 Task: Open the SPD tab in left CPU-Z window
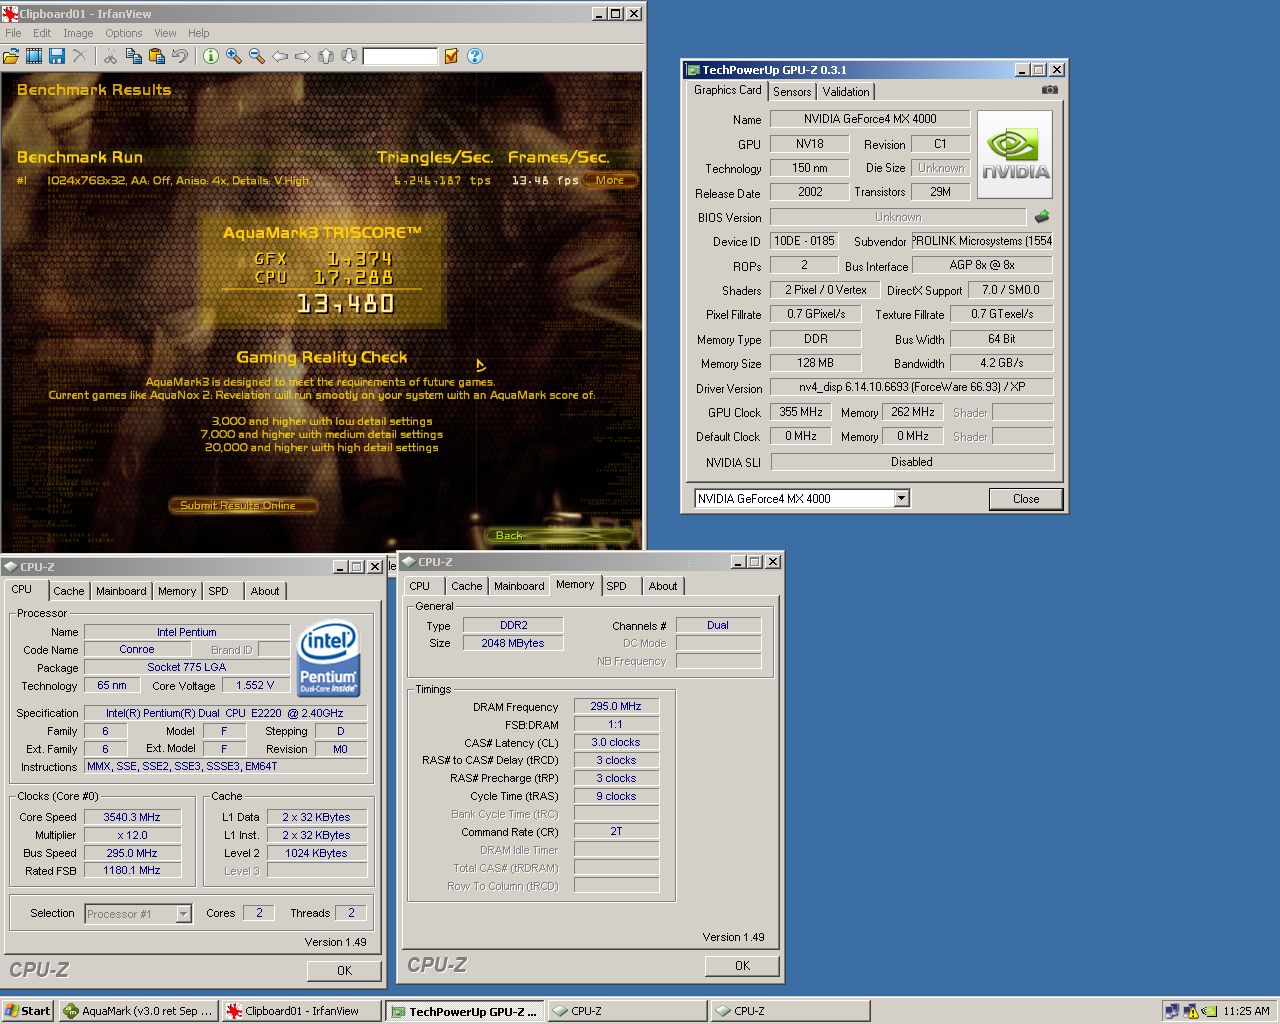(x=219, y=591)
